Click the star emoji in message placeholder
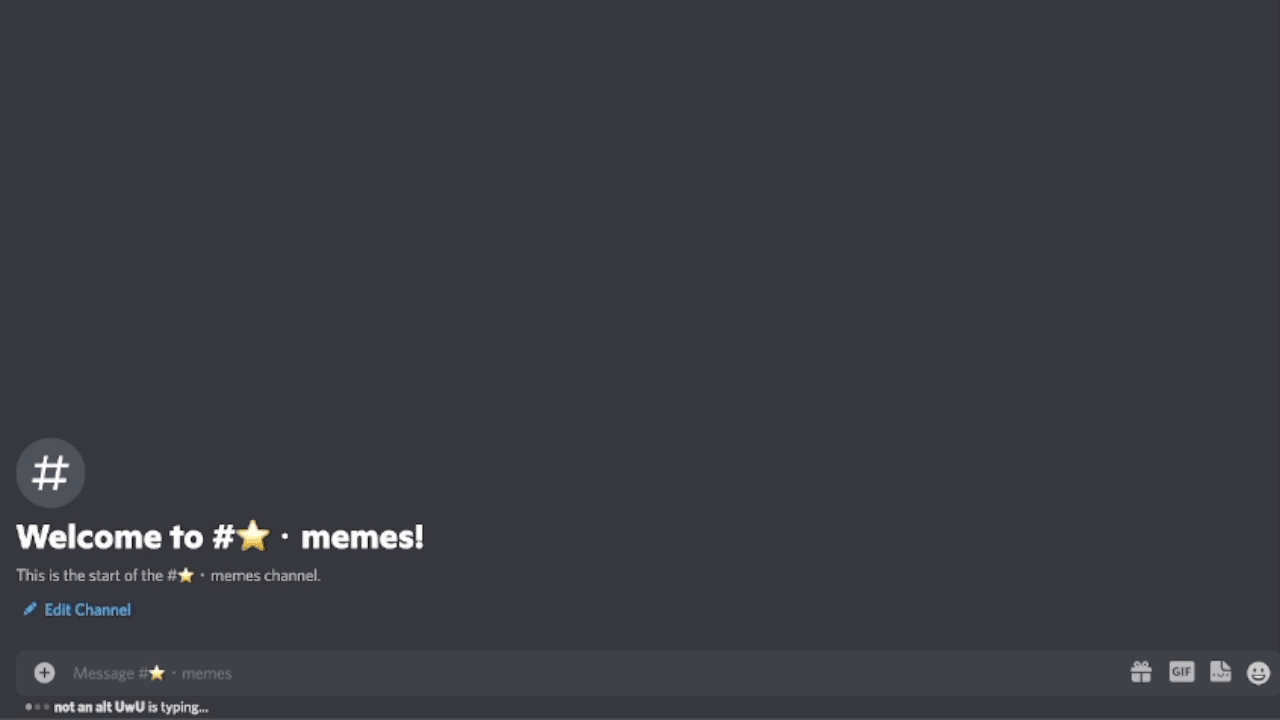Image resolution: width=1280 pixels, height=720 pixels. [157, 673]
